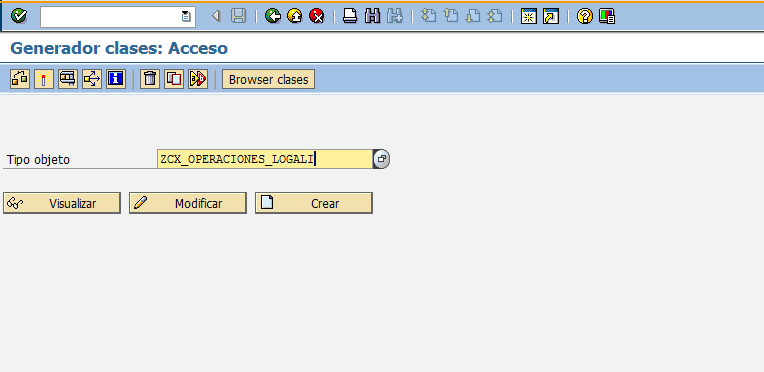Click the Delete trash can icon

(x=150, y=79)
